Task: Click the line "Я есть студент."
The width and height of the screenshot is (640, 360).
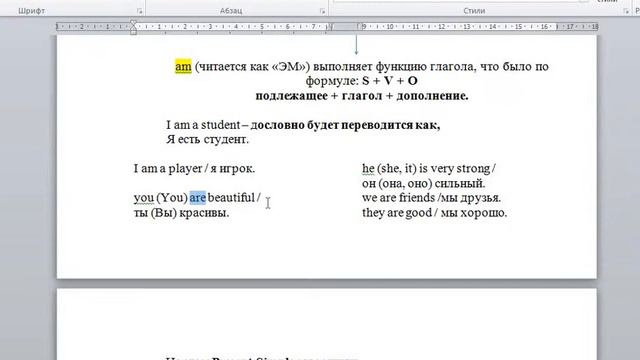Action: tap(207, 140)
